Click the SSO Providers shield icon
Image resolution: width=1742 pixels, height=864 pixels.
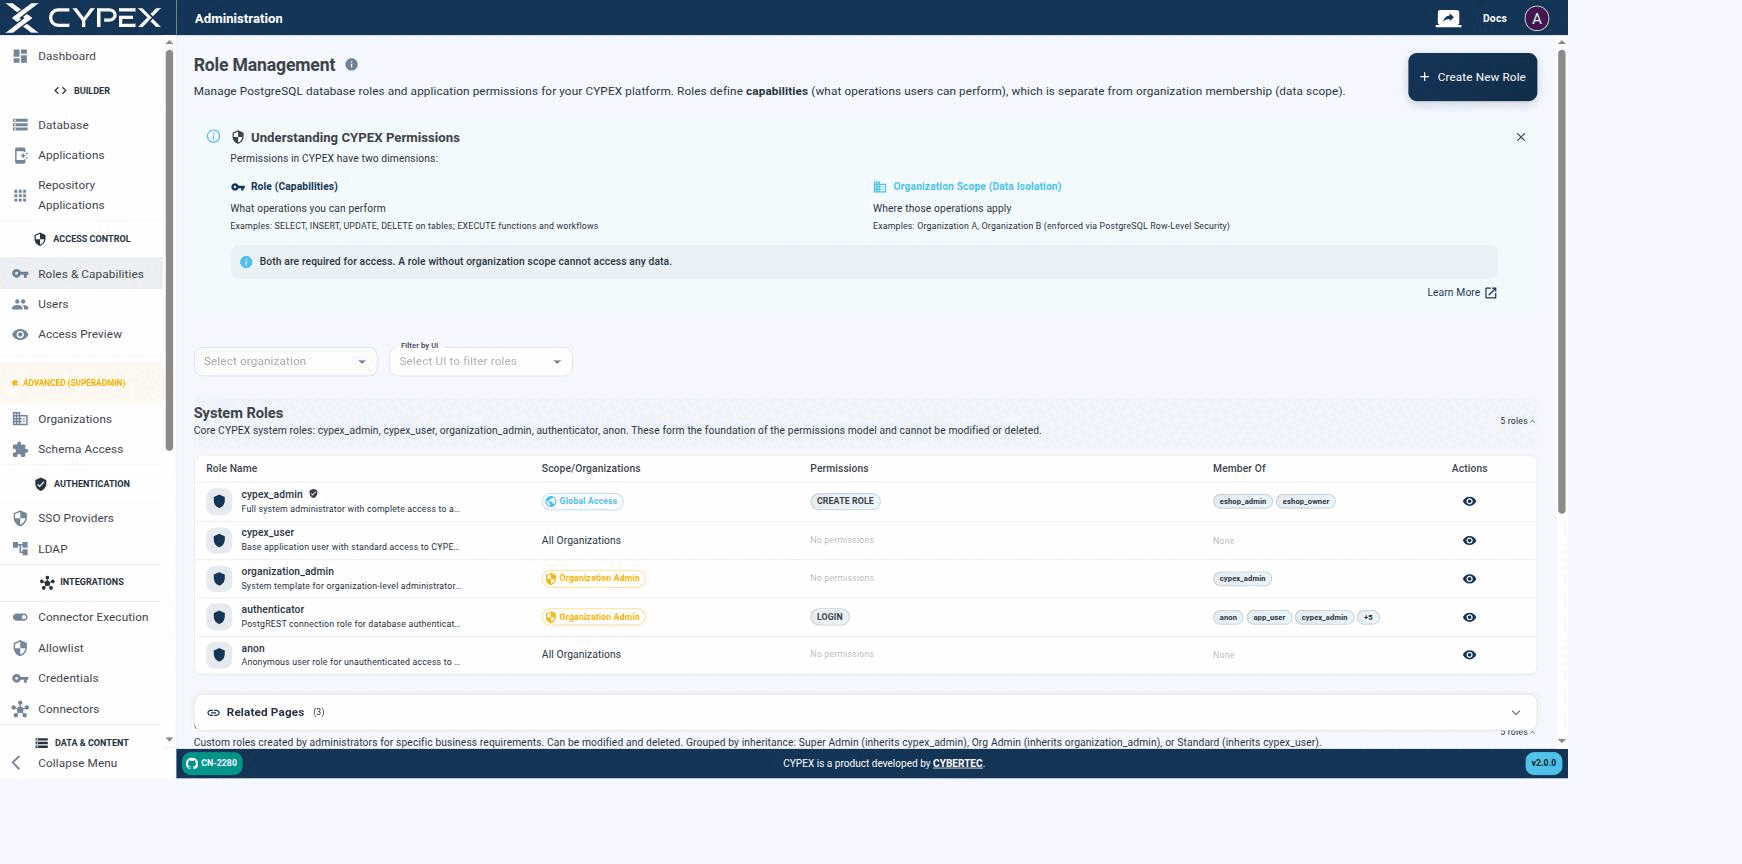20,518
